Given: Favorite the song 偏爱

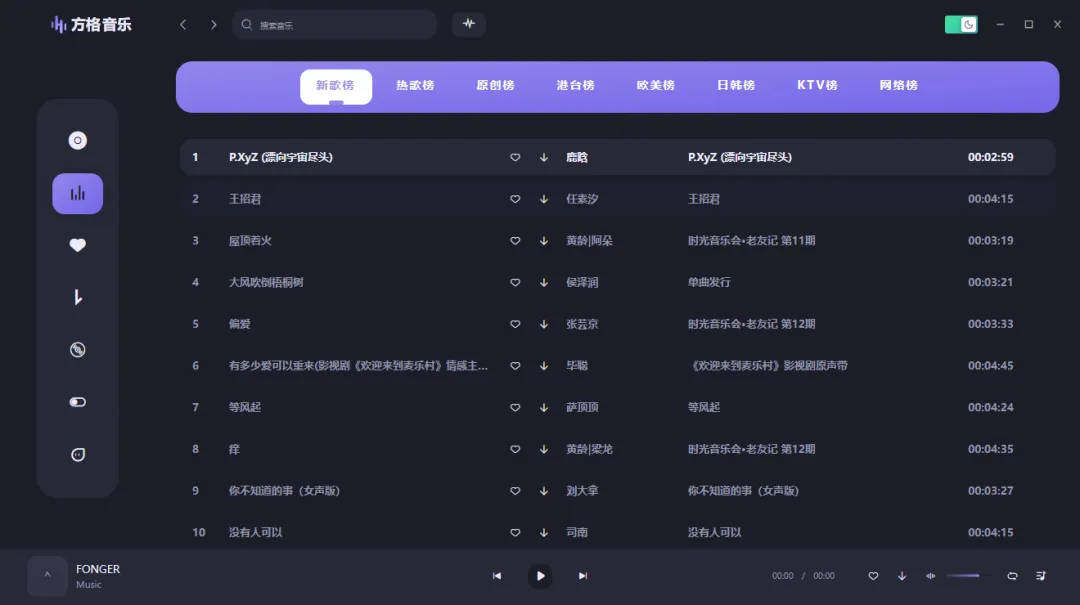Looking at the screenshot, I should pos(515,324).
